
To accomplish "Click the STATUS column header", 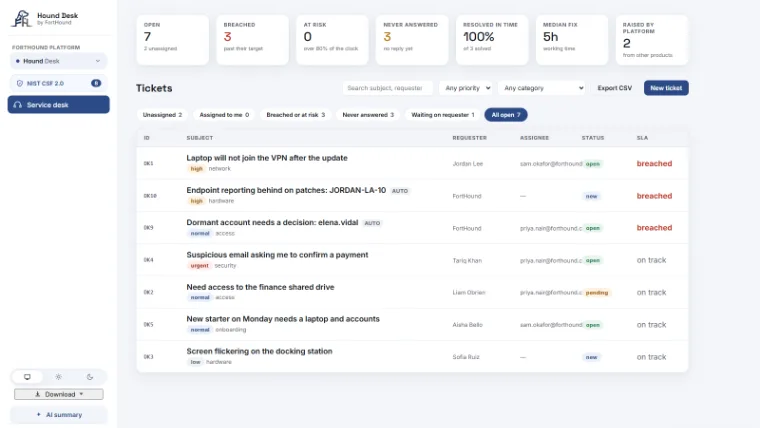I will coord(593,138).
